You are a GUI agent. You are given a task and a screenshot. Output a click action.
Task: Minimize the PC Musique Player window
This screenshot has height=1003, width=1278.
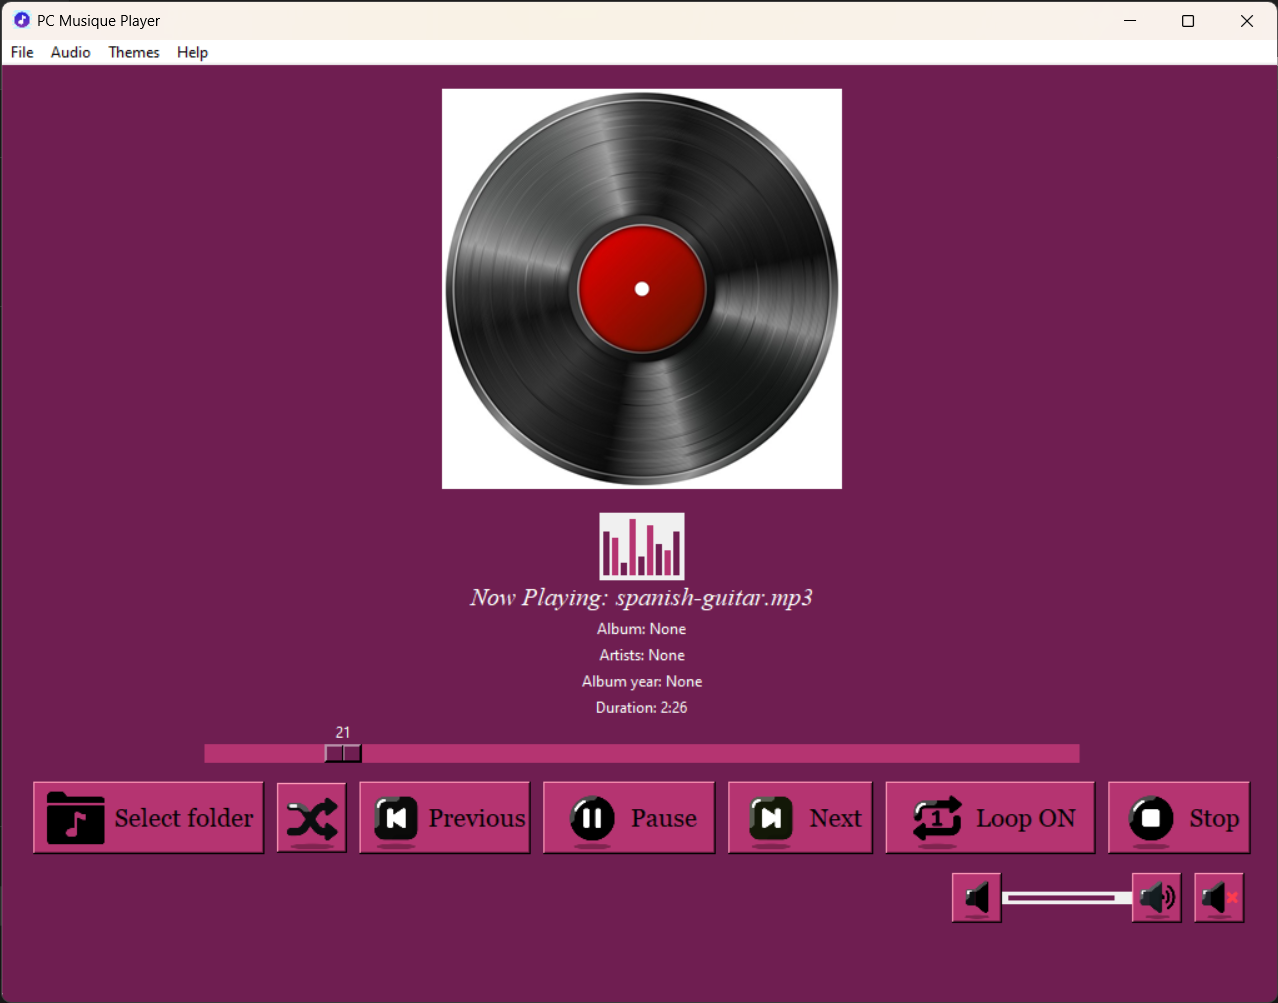click(x=1130, y=20)
